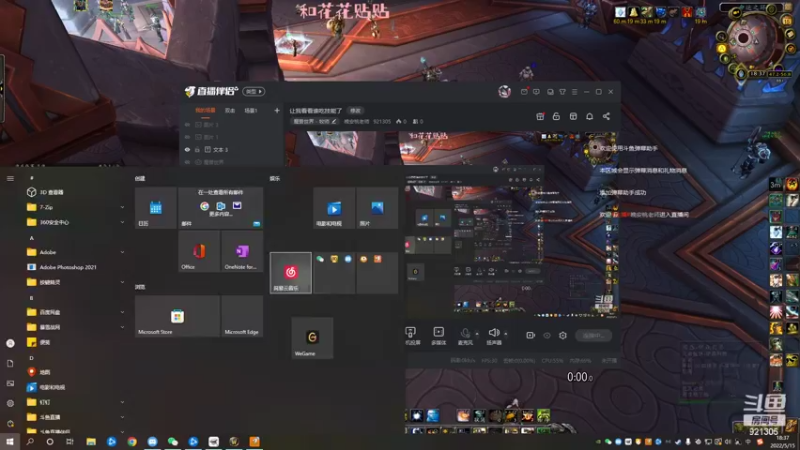The width and height of the screenshot is (800, 450).
Task: Open the 电影和电视 tile
Action: (334, 208)
